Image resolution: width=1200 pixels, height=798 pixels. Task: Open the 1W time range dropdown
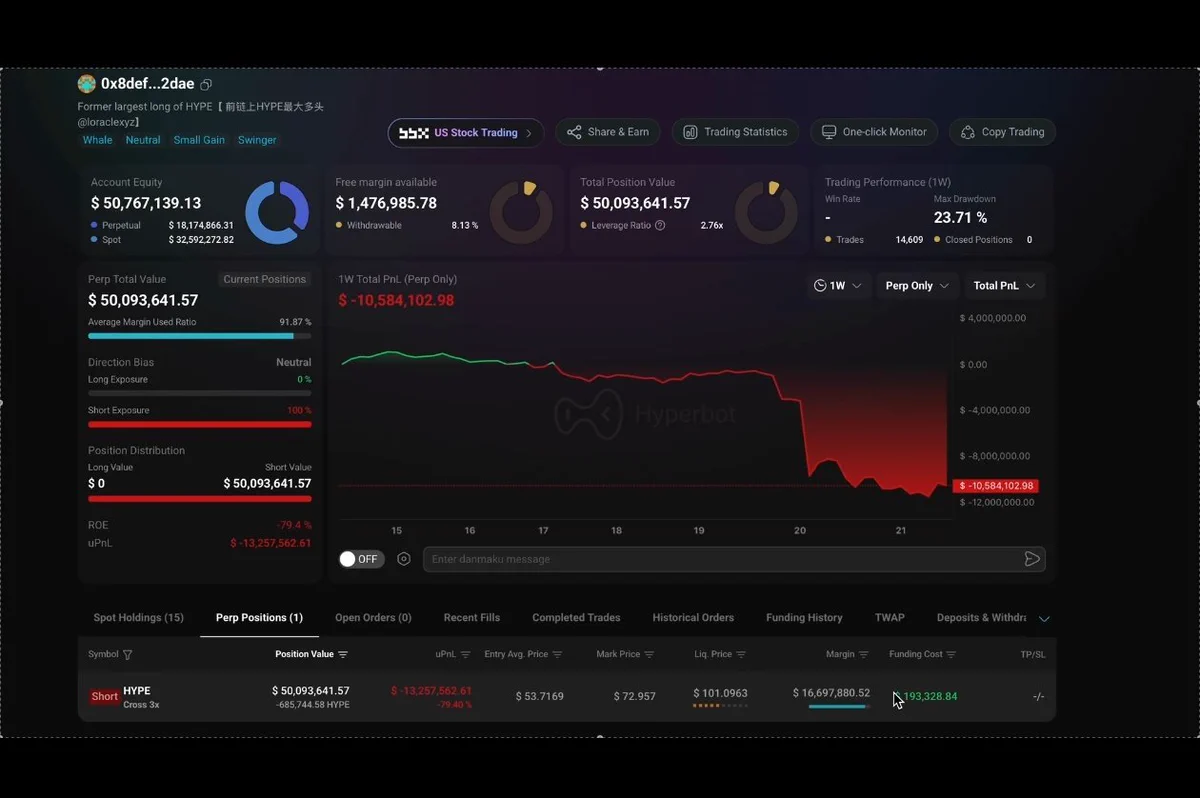click(x=838, y=286)
